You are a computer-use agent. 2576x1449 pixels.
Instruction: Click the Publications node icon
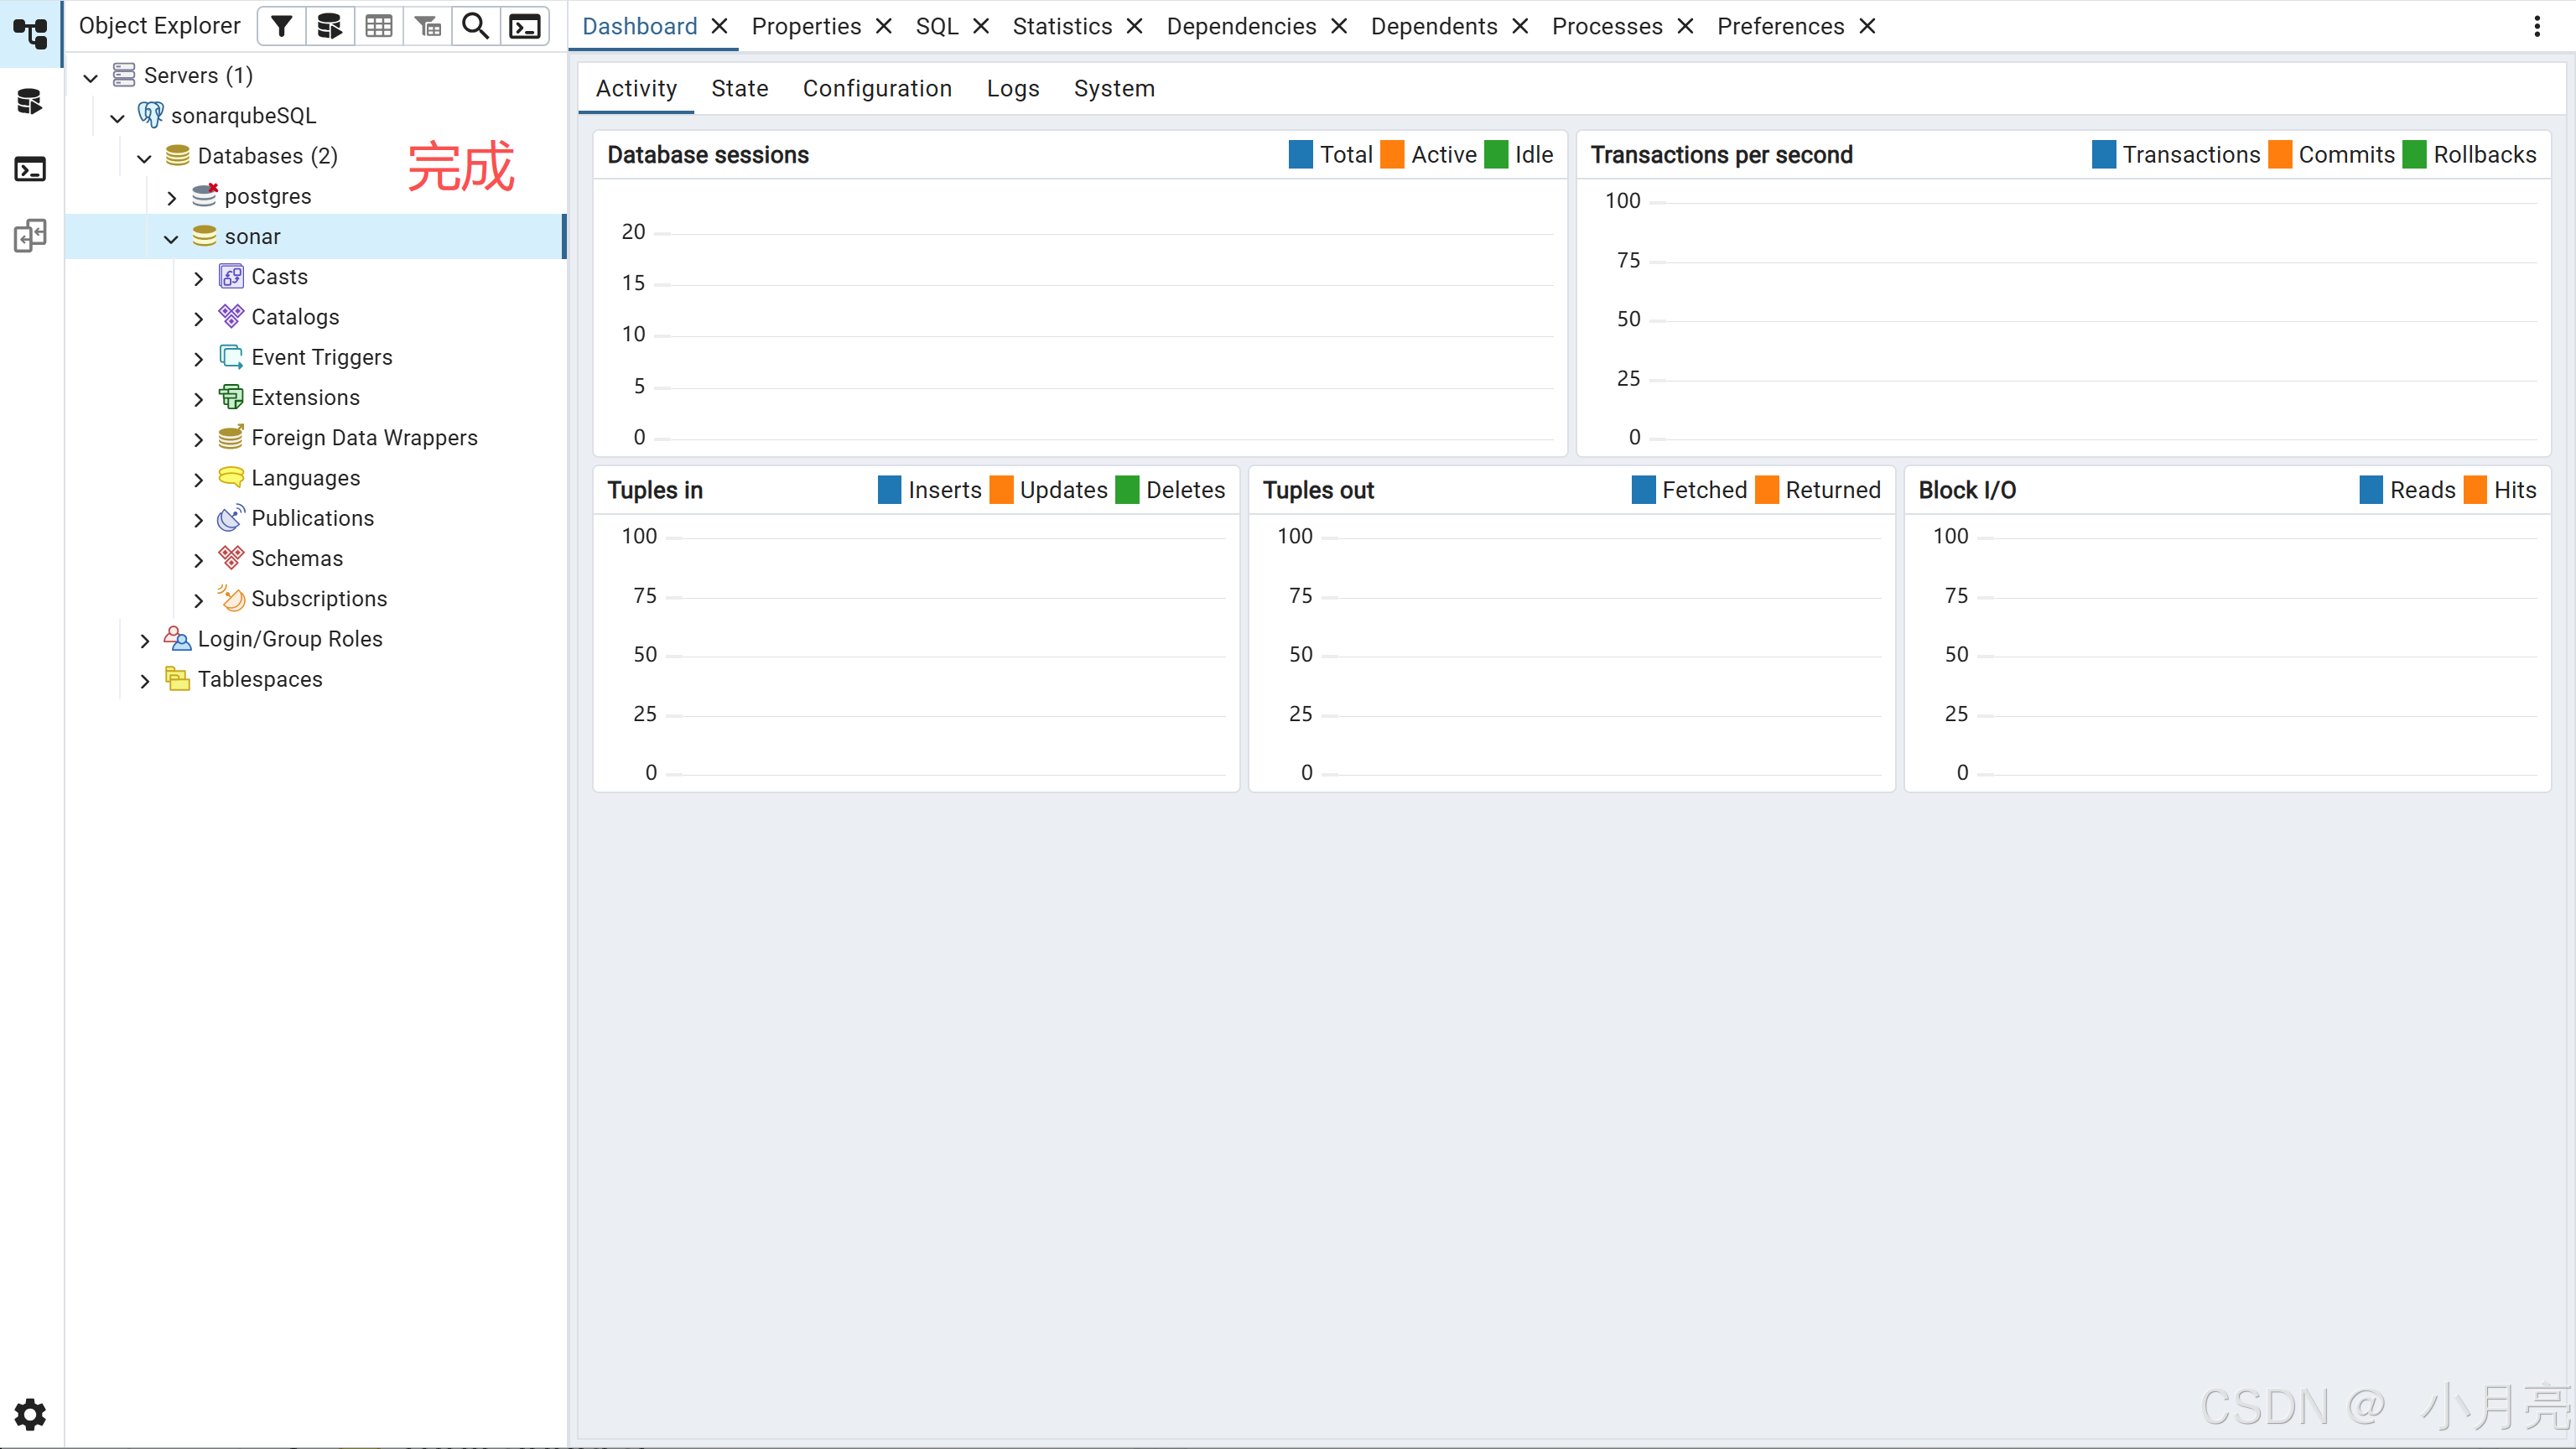(231, 517)
